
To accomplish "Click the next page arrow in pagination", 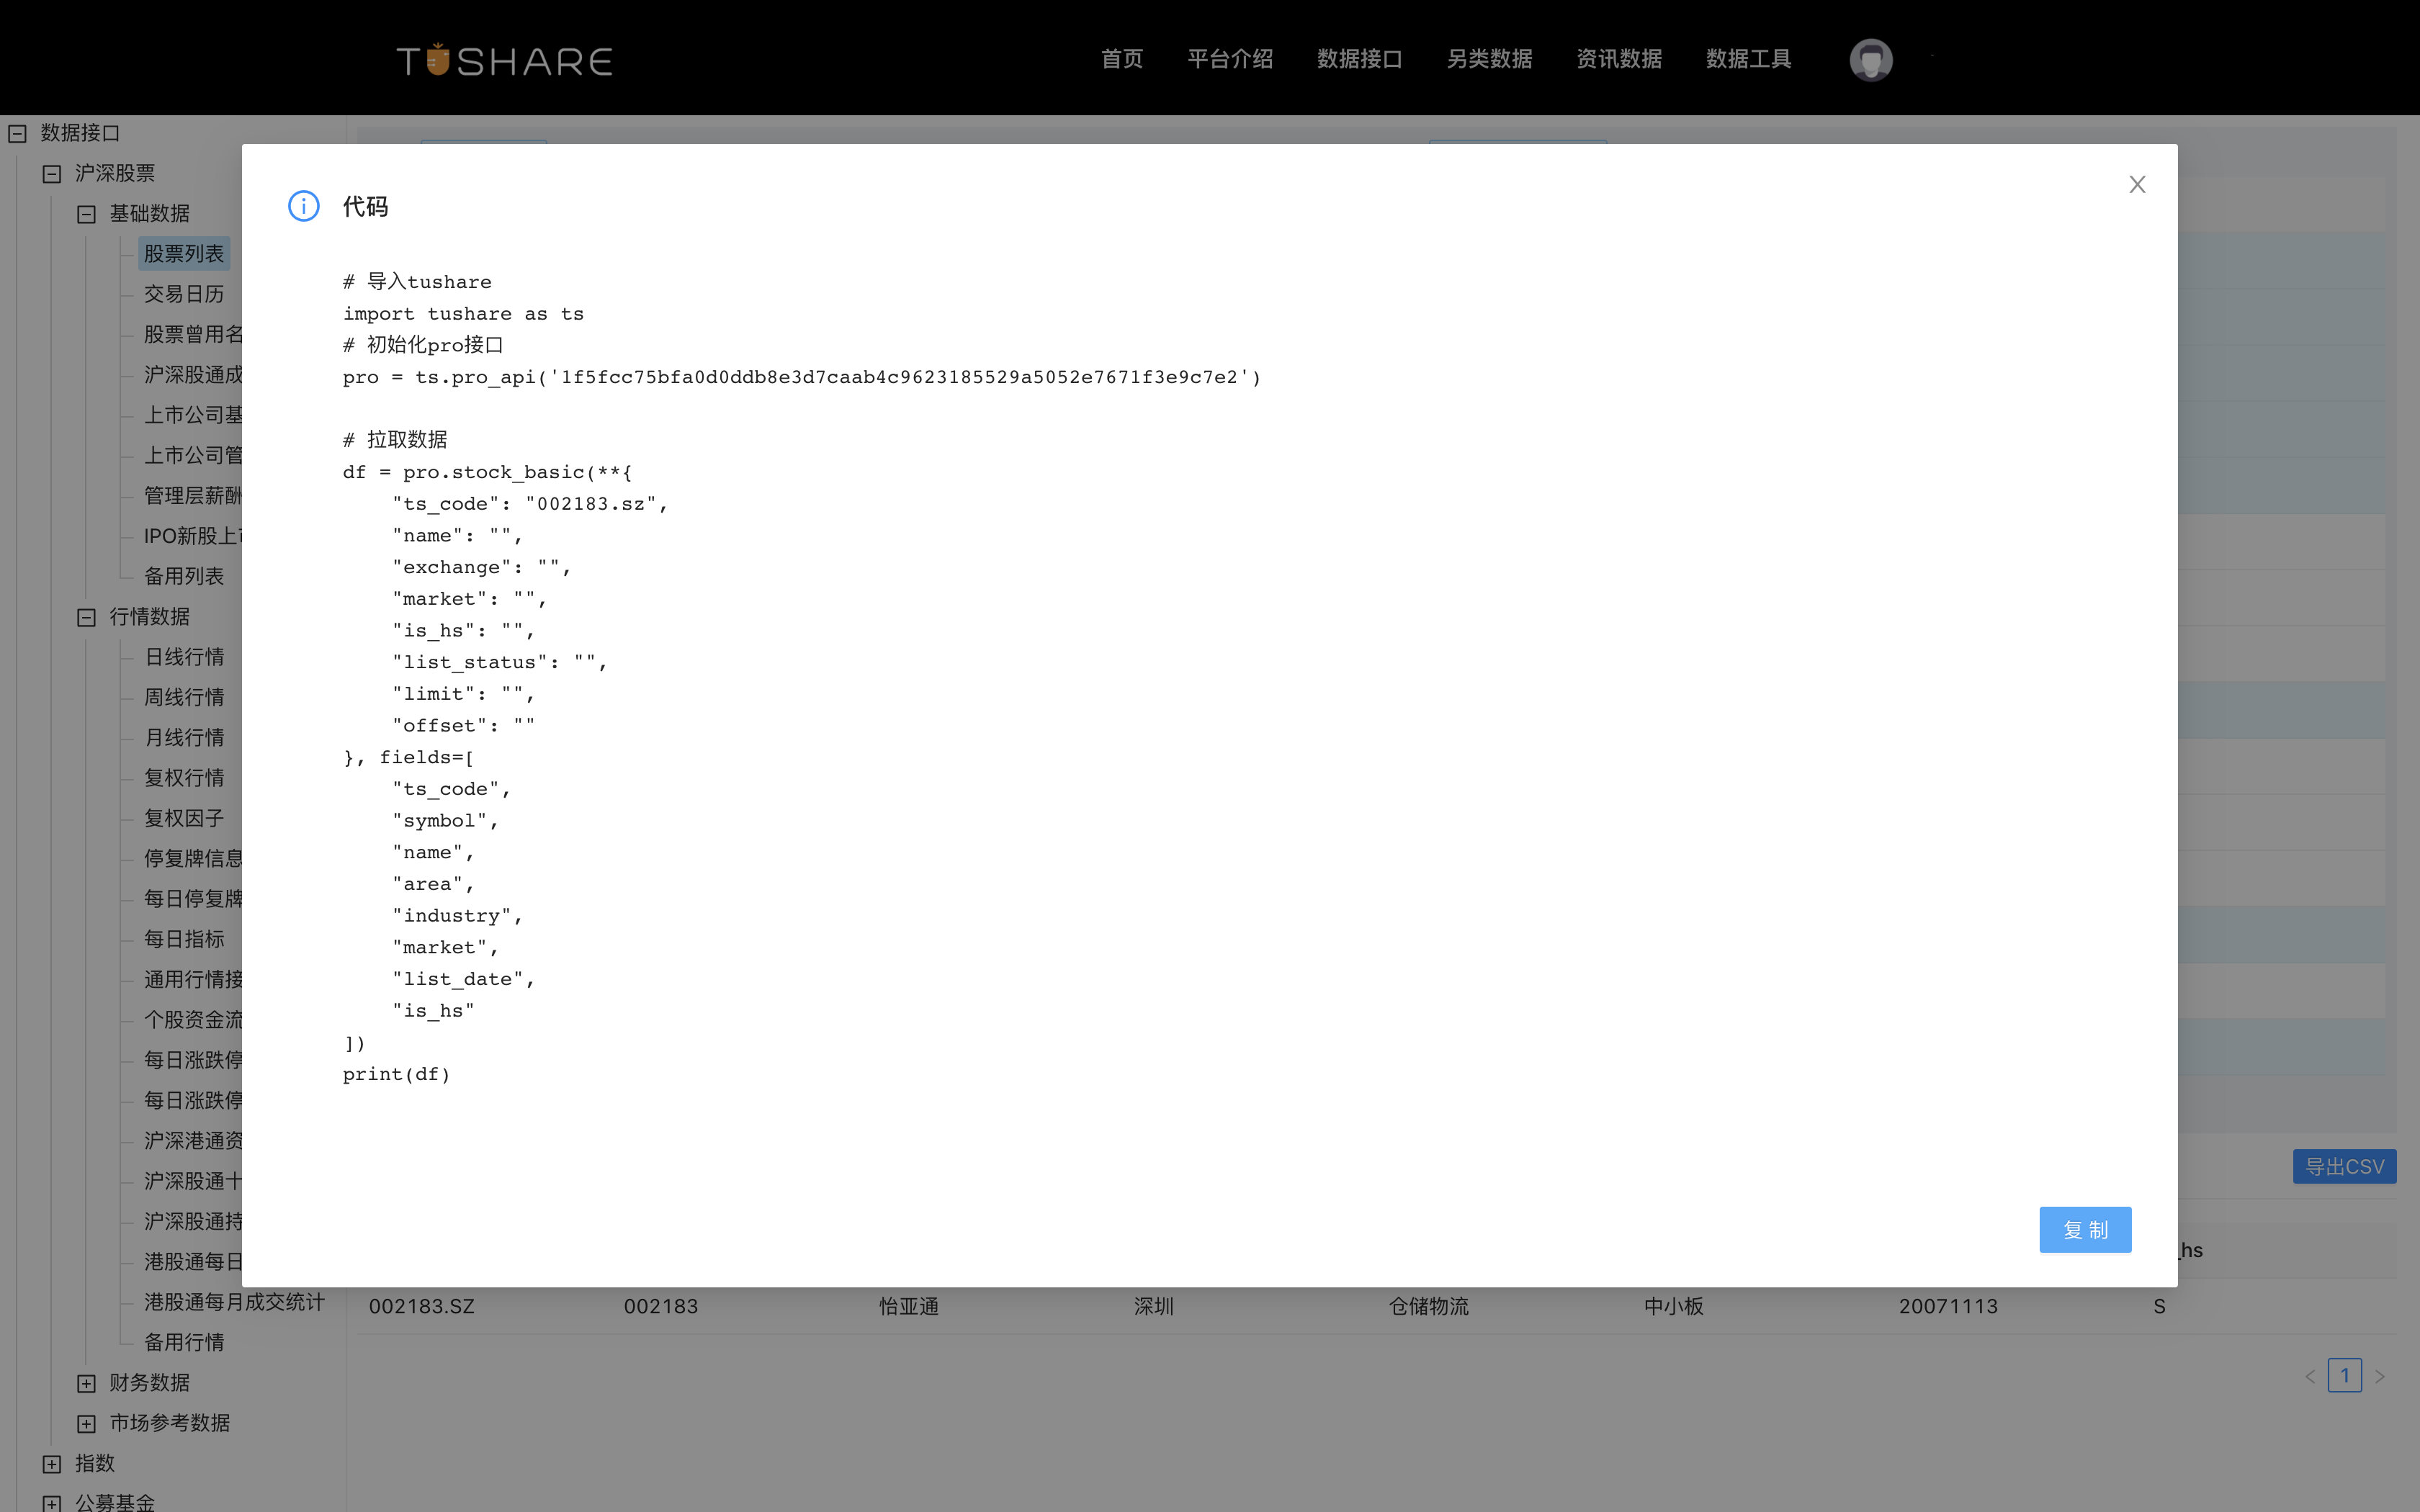I will (2382, 1375).
